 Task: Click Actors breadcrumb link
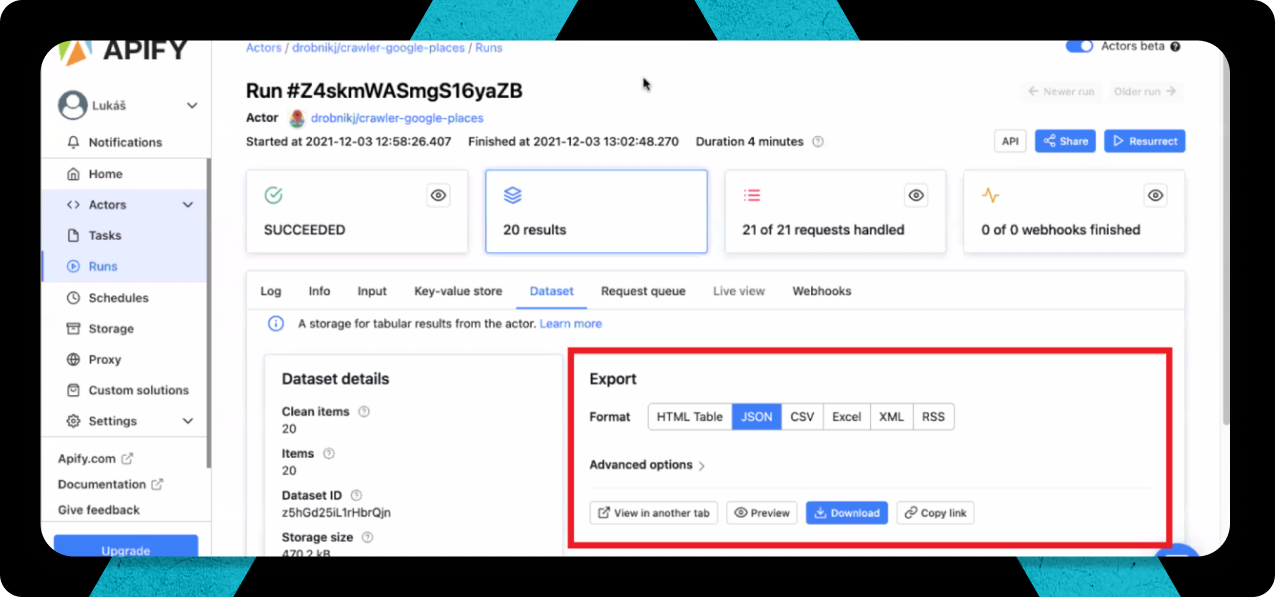coord(264,47)
